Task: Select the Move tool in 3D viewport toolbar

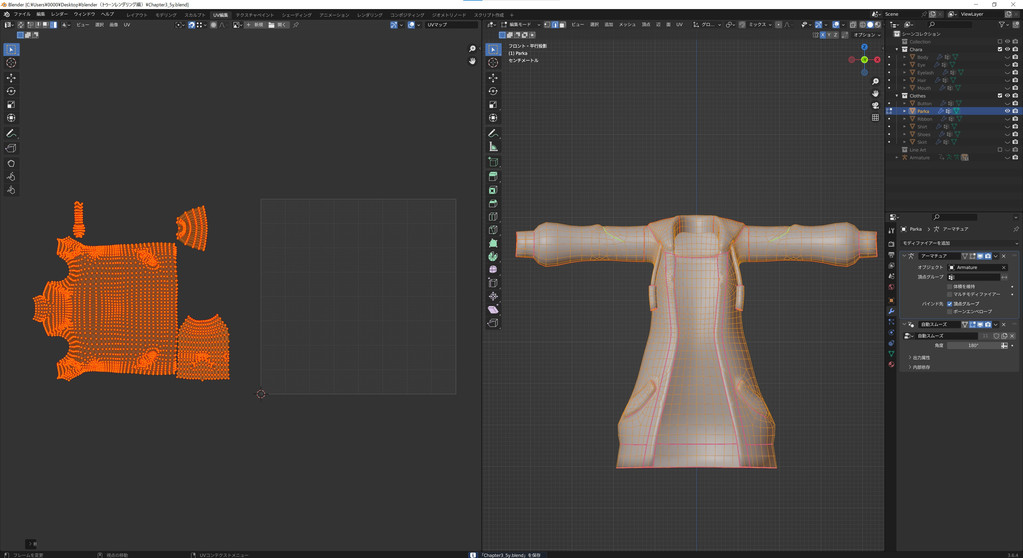Action: pos(493,77)
